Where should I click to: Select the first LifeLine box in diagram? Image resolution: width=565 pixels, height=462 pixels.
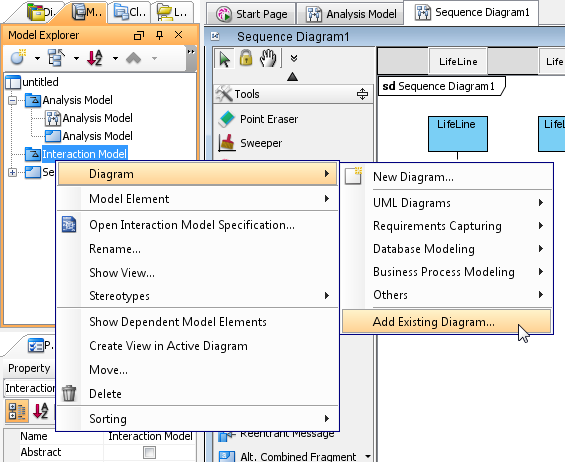[458, 134]
